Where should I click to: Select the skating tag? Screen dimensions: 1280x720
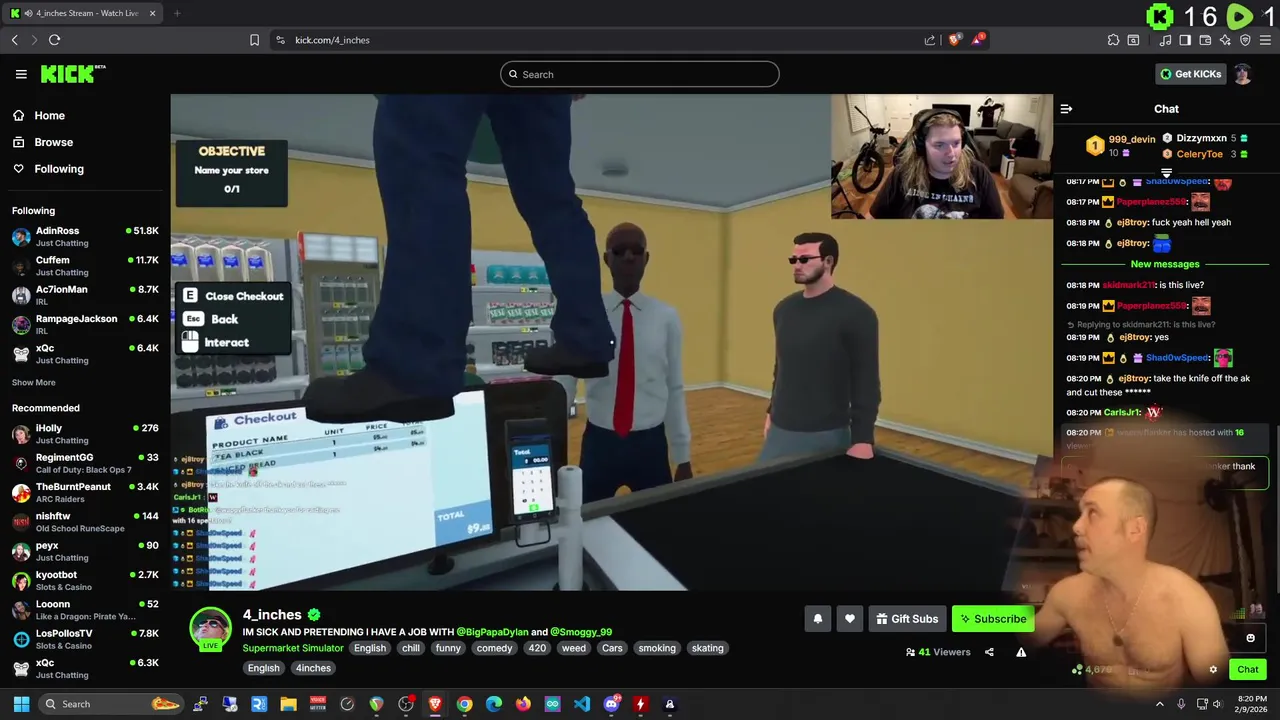point(707,648)
